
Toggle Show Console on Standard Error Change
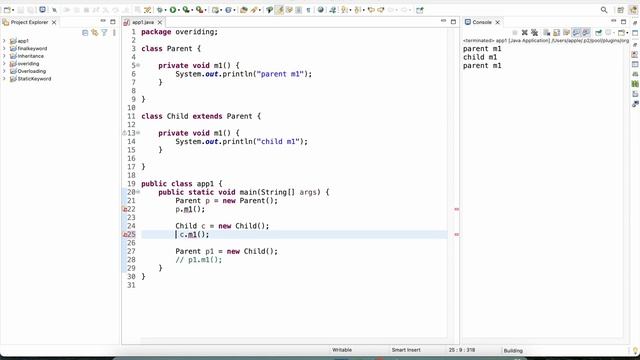(x=586, y=33)
